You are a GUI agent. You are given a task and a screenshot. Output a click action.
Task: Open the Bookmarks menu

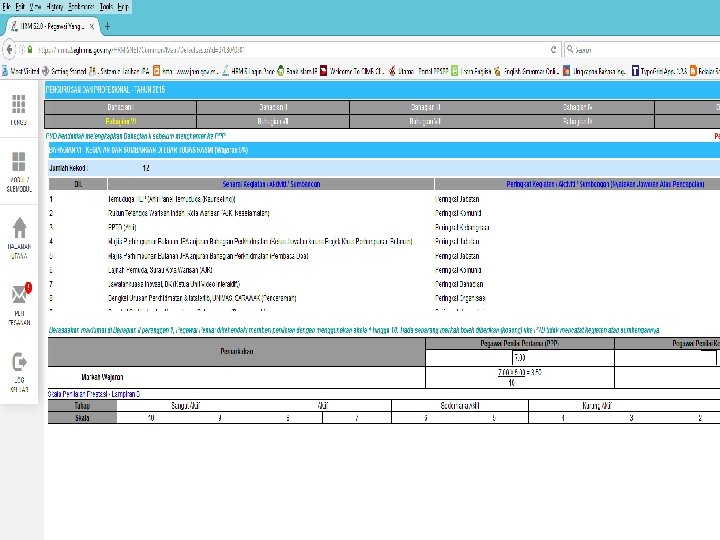click(81, 7)
